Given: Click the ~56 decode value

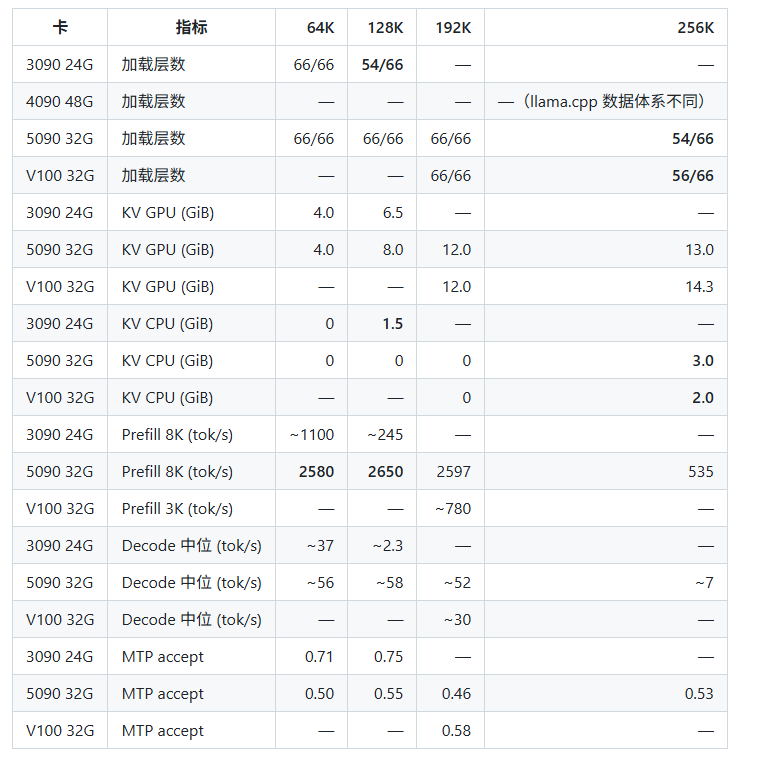Looking at the screenshot, I should click(x=320, y=583).
